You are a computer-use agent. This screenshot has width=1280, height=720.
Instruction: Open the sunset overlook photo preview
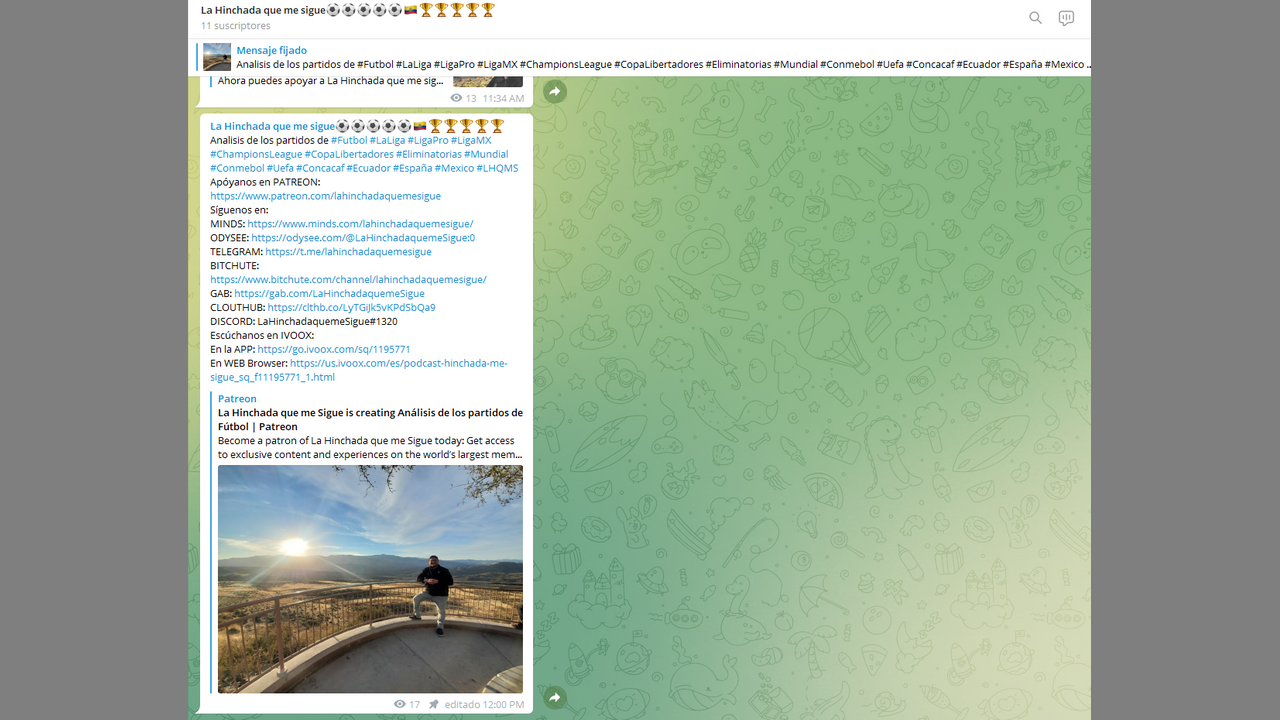click(370, 578)
